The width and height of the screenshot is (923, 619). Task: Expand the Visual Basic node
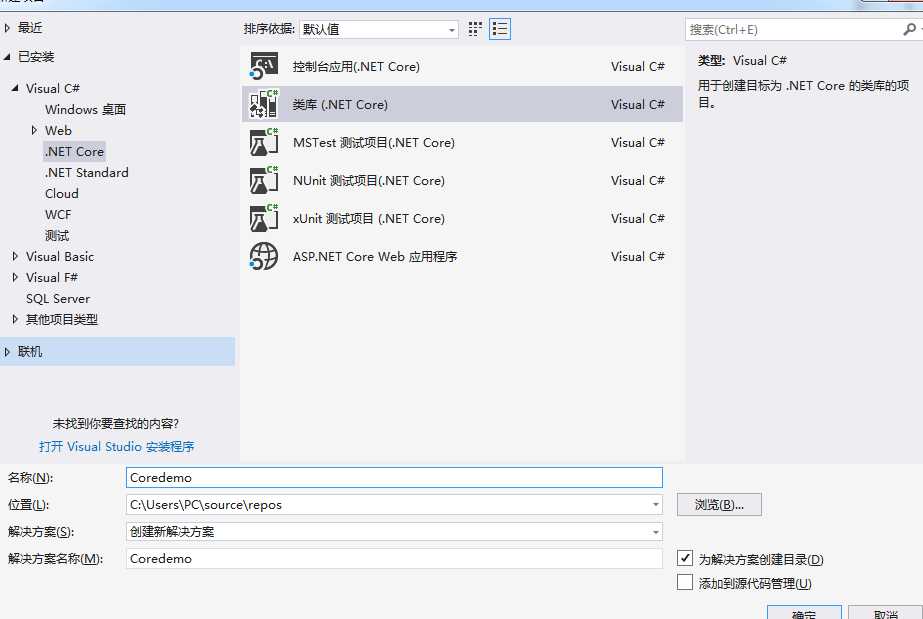click(x=15, y=257)
